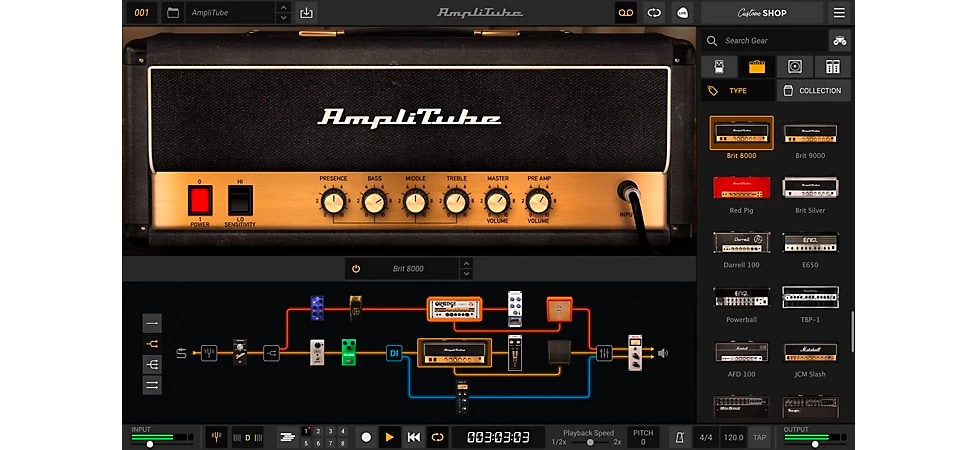Toggle the red Power switch on amp
The width and height of the screenshot is (976, 450).
200,200
